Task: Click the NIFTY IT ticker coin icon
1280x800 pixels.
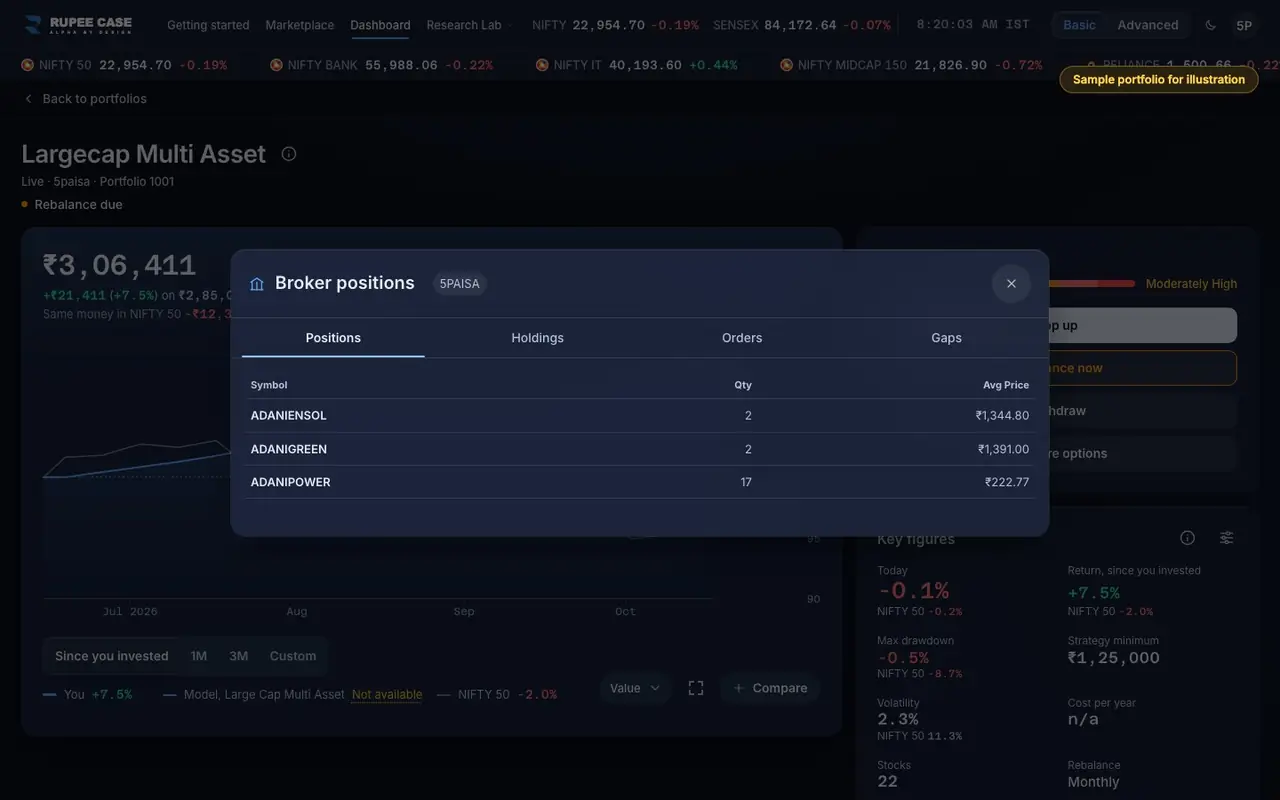Action: click(x=542, y=65)
